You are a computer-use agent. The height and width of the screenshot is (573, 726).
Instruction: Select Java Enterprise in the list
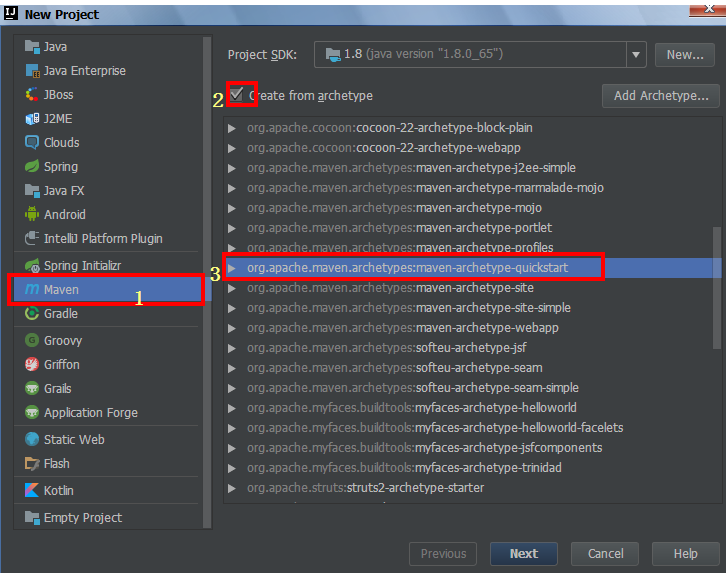point(106,71)
